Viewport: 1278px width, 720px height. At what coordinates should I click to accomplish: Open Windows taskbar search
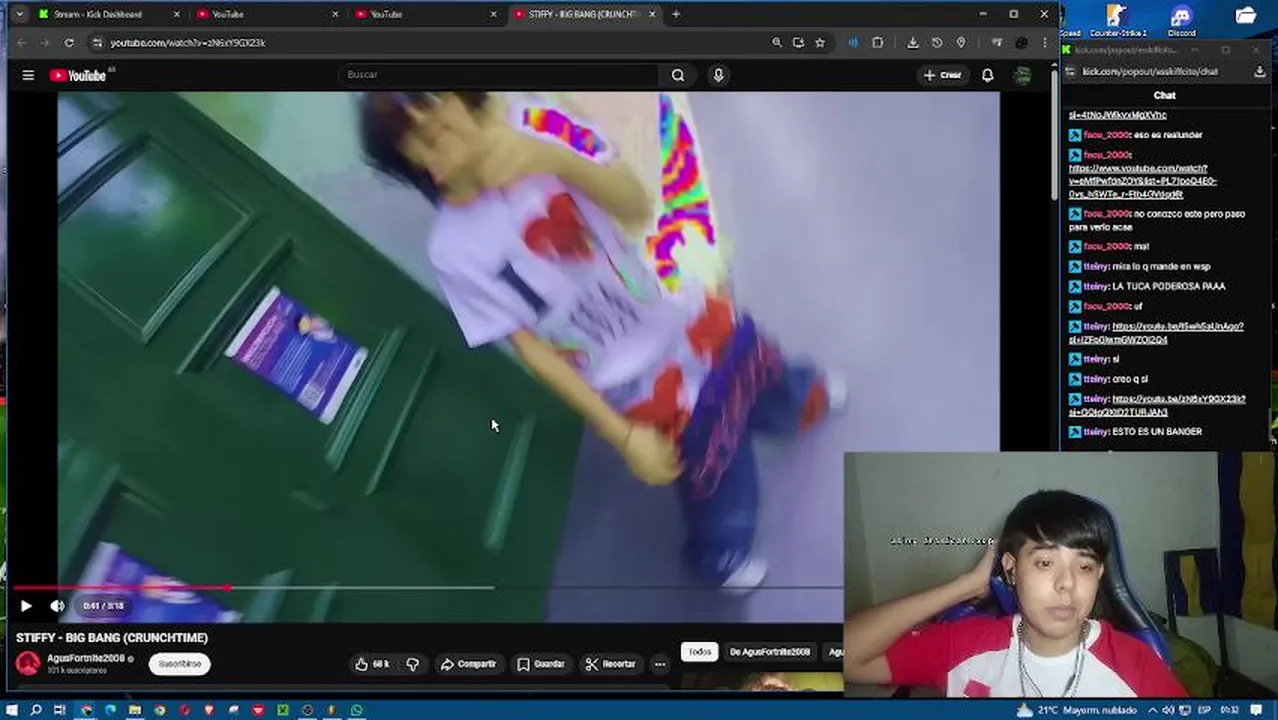(x=36, y=710)
